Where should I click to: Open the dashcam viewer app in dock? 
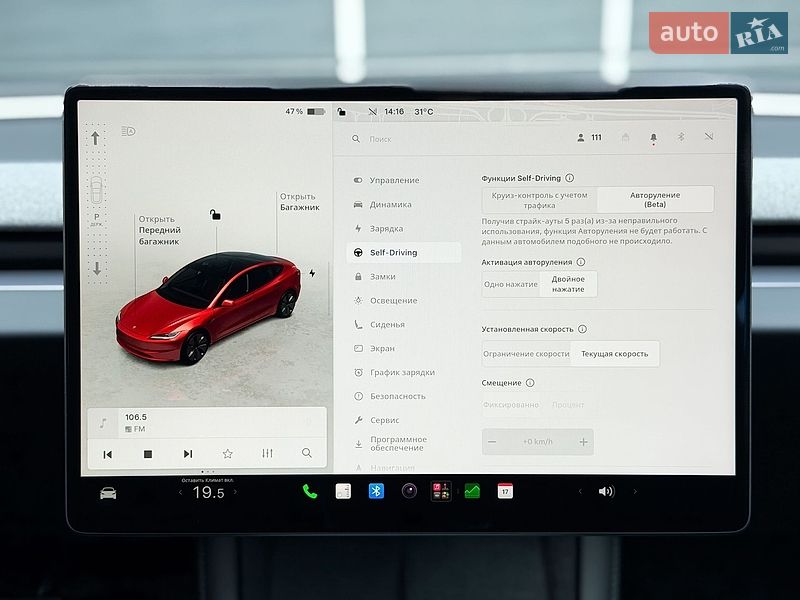pos(343,491)
